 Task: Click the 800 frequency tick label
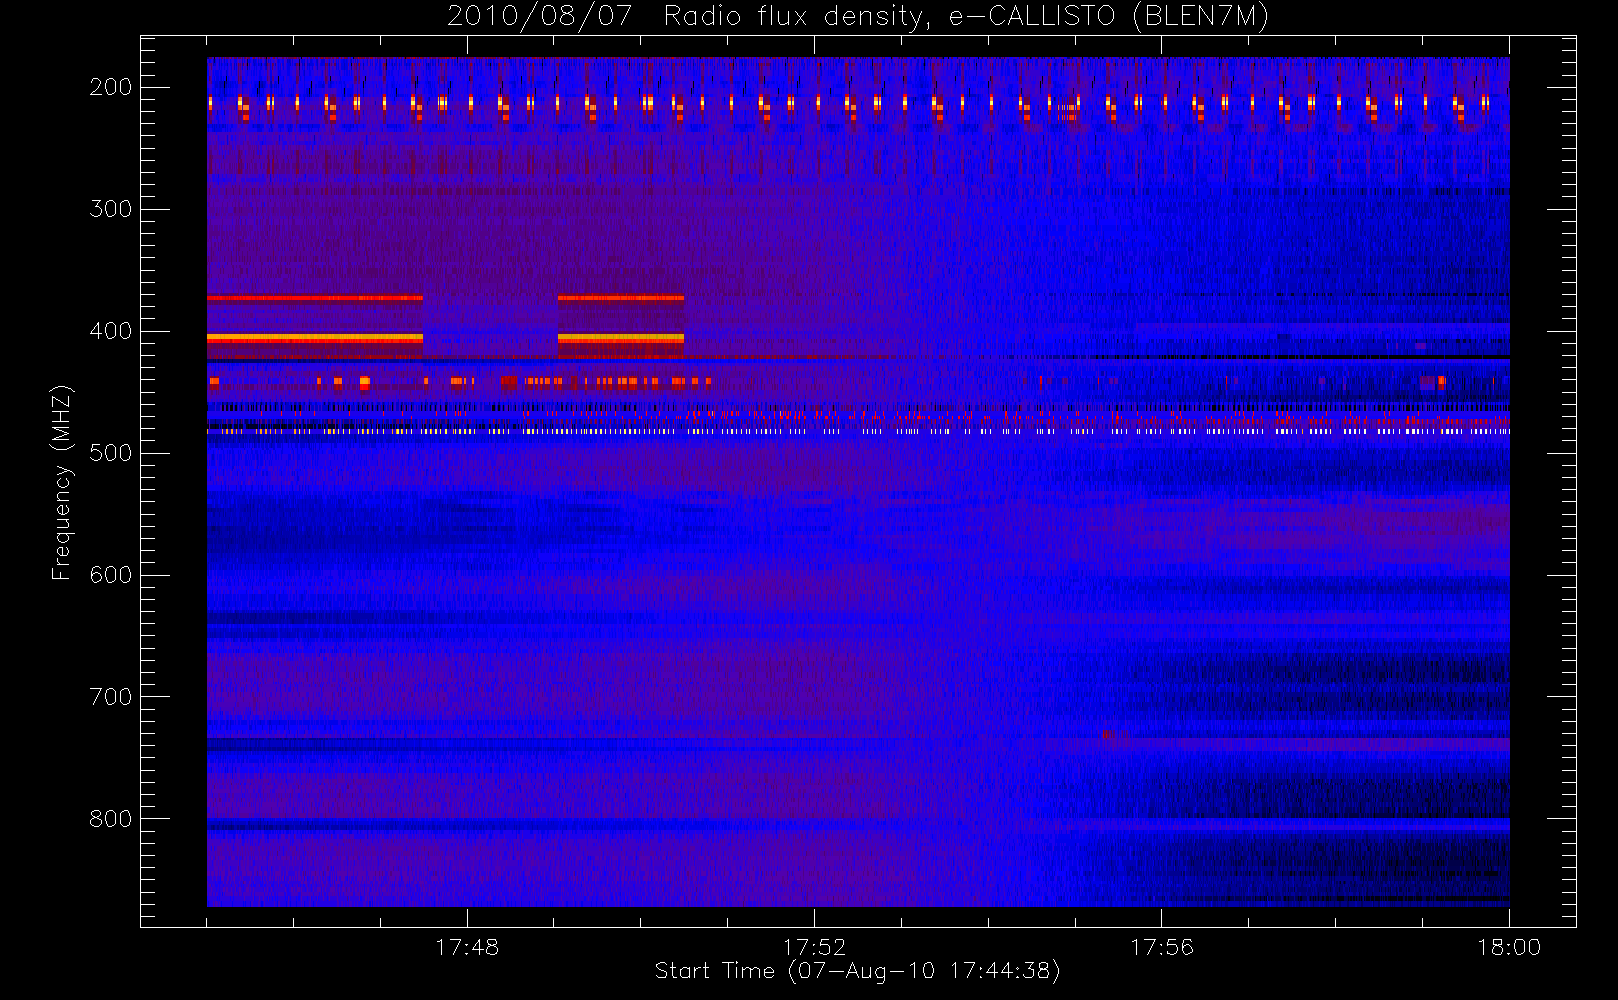pos(111,819)
